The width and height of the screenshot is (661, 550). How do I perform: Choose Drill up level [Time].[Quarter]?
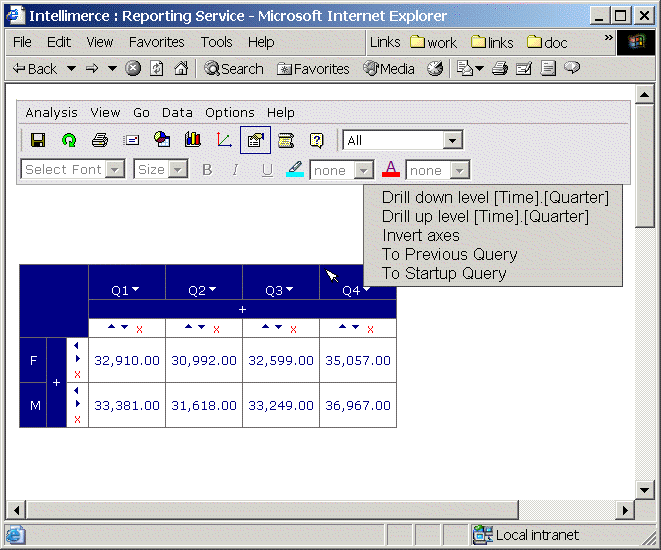[485, 216]
